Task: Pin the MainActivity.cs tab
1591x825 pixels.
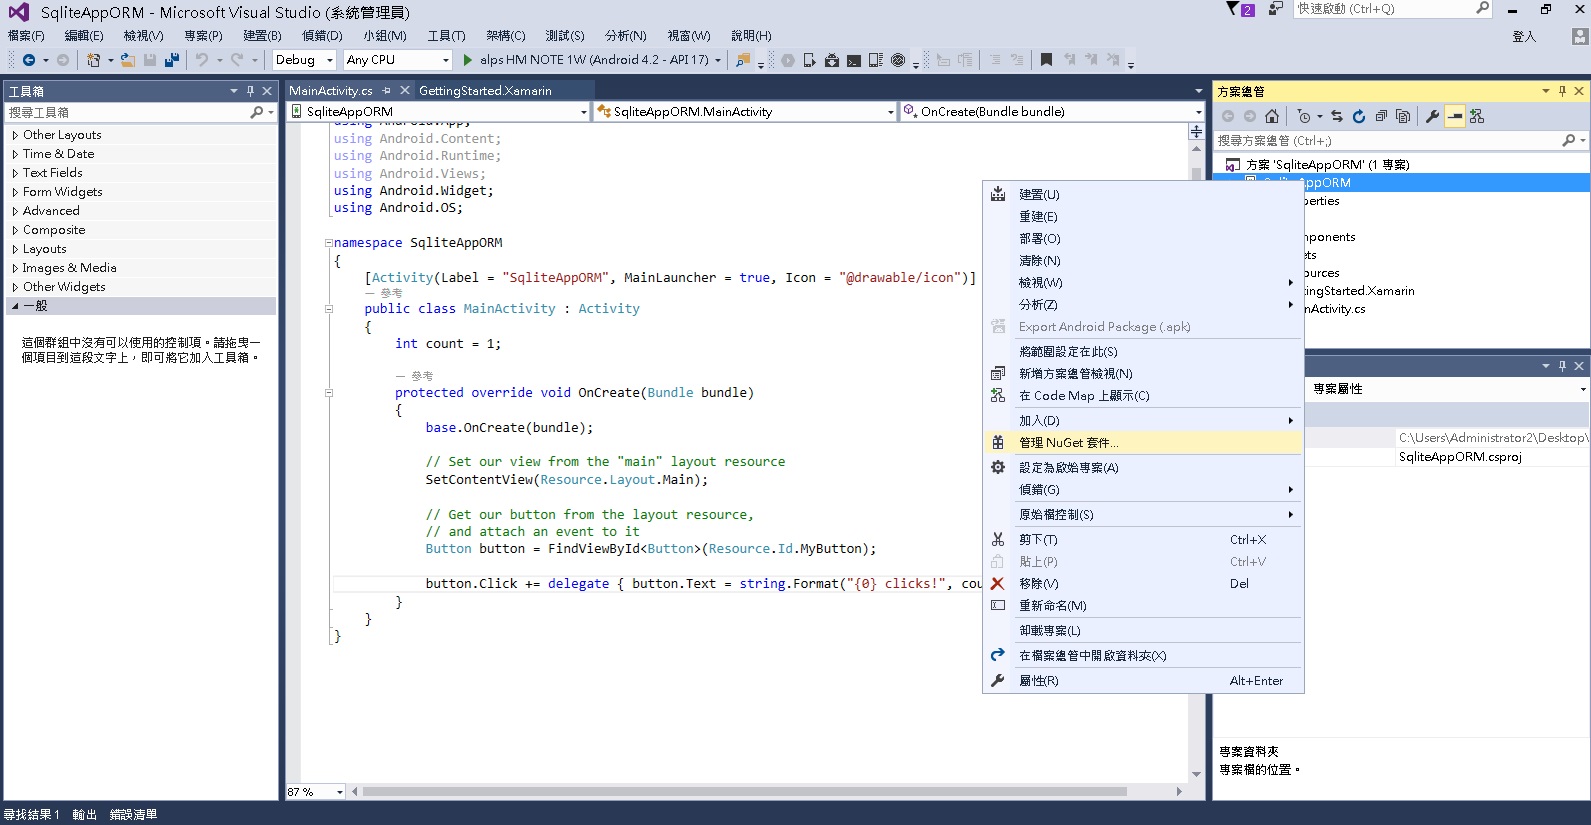Action: pos(387,90)
